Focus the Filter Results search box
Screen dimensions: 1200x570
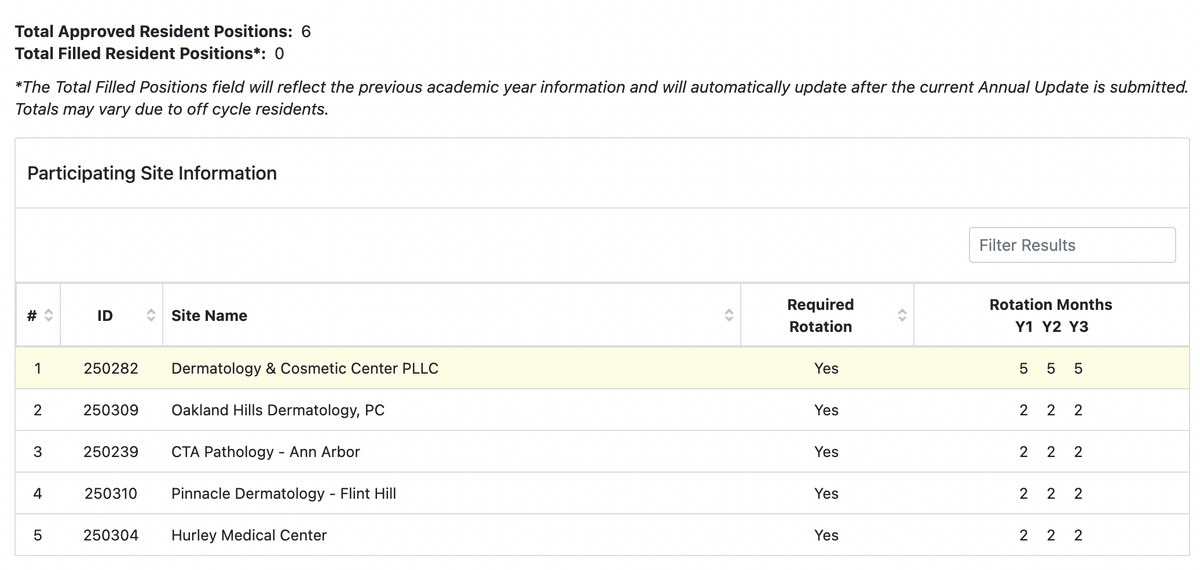(x=1072, y=245)
